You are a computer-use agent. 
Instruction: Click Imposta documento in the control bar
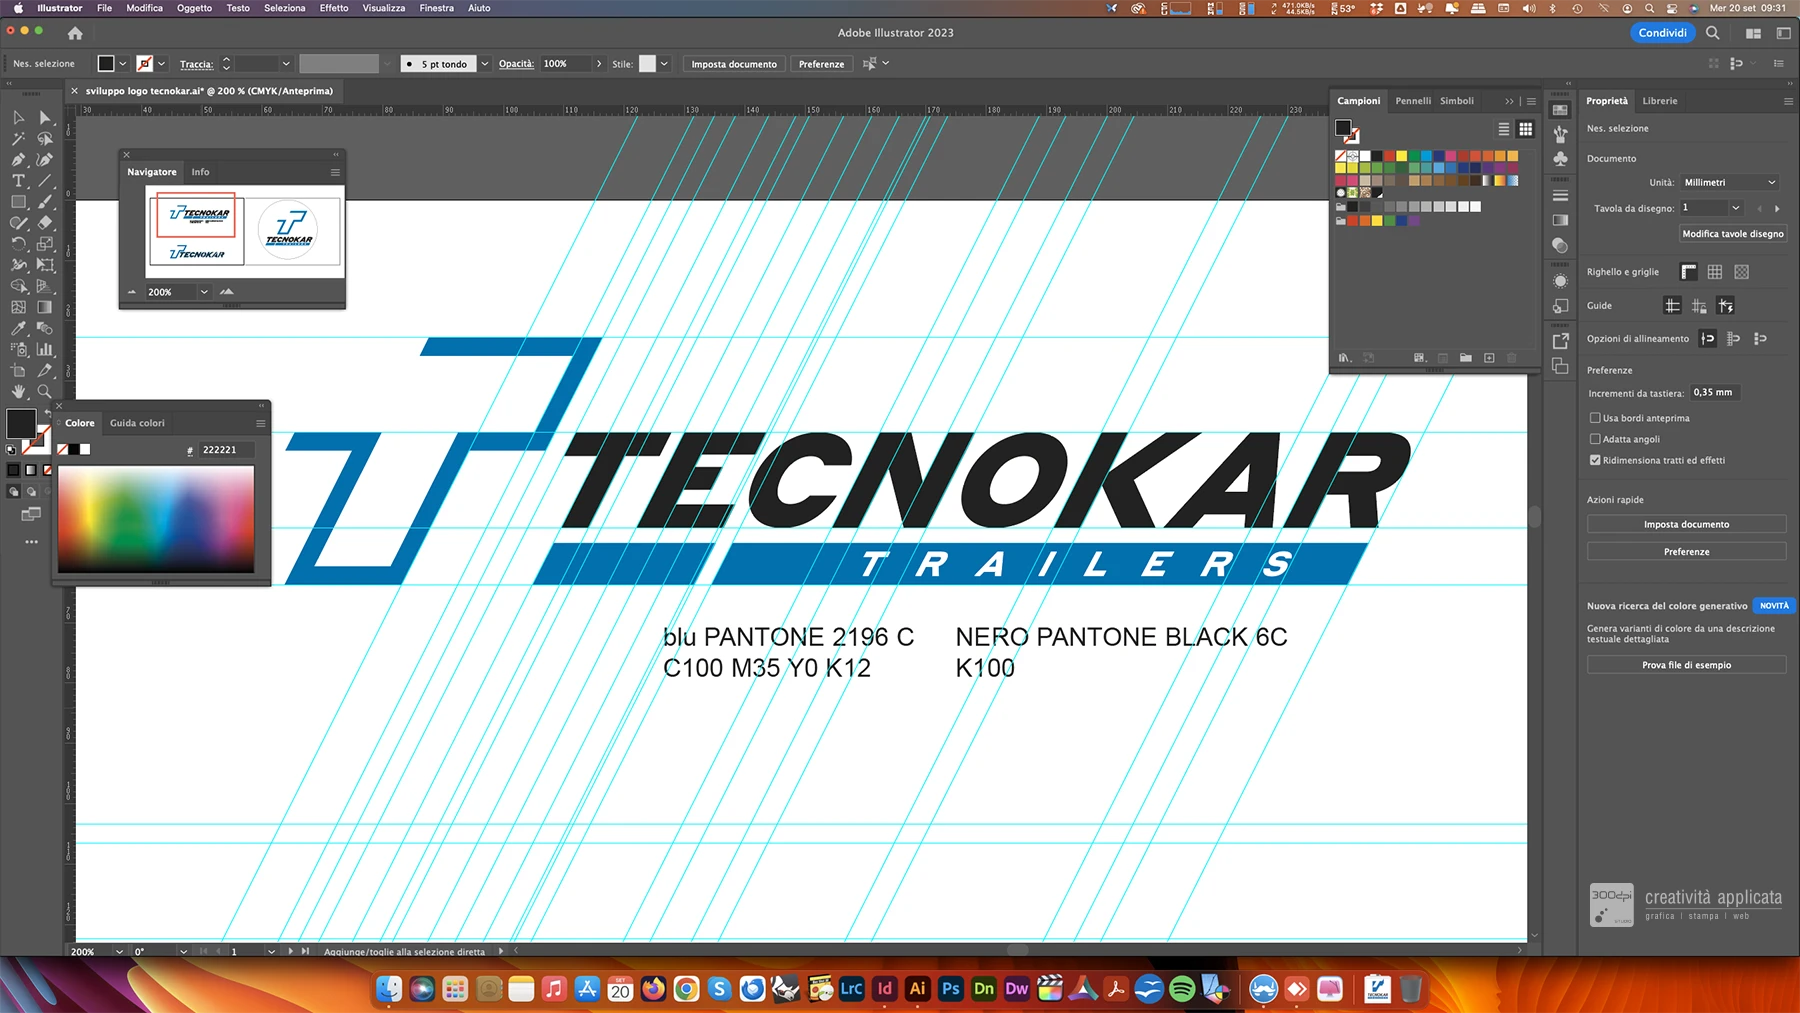[733, 64]
